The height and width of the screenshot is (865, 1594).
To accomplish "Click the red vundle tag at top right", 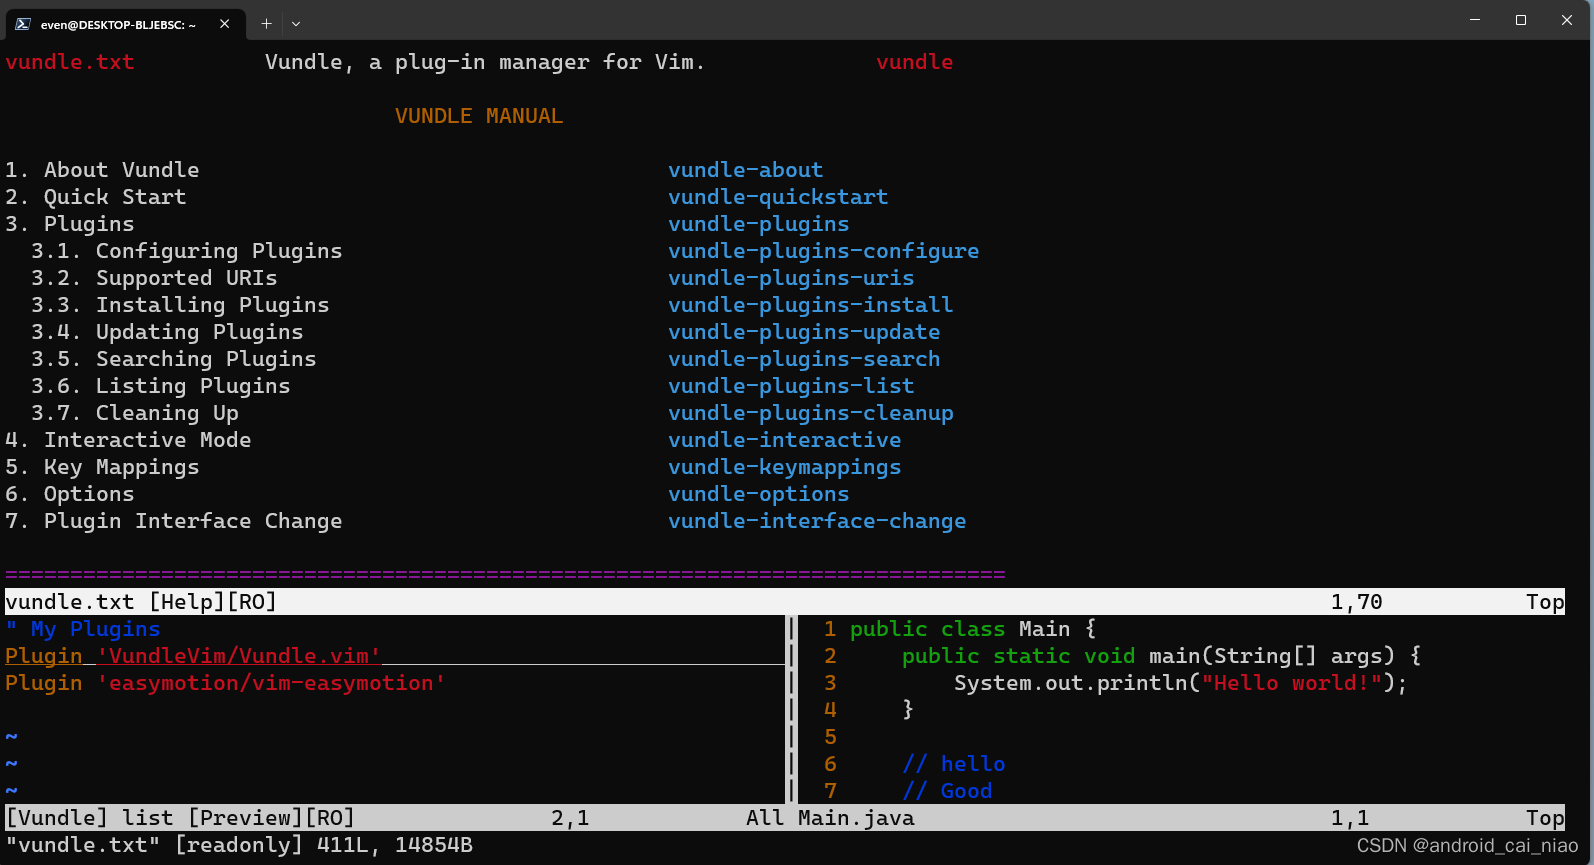I will pos(915,62).
